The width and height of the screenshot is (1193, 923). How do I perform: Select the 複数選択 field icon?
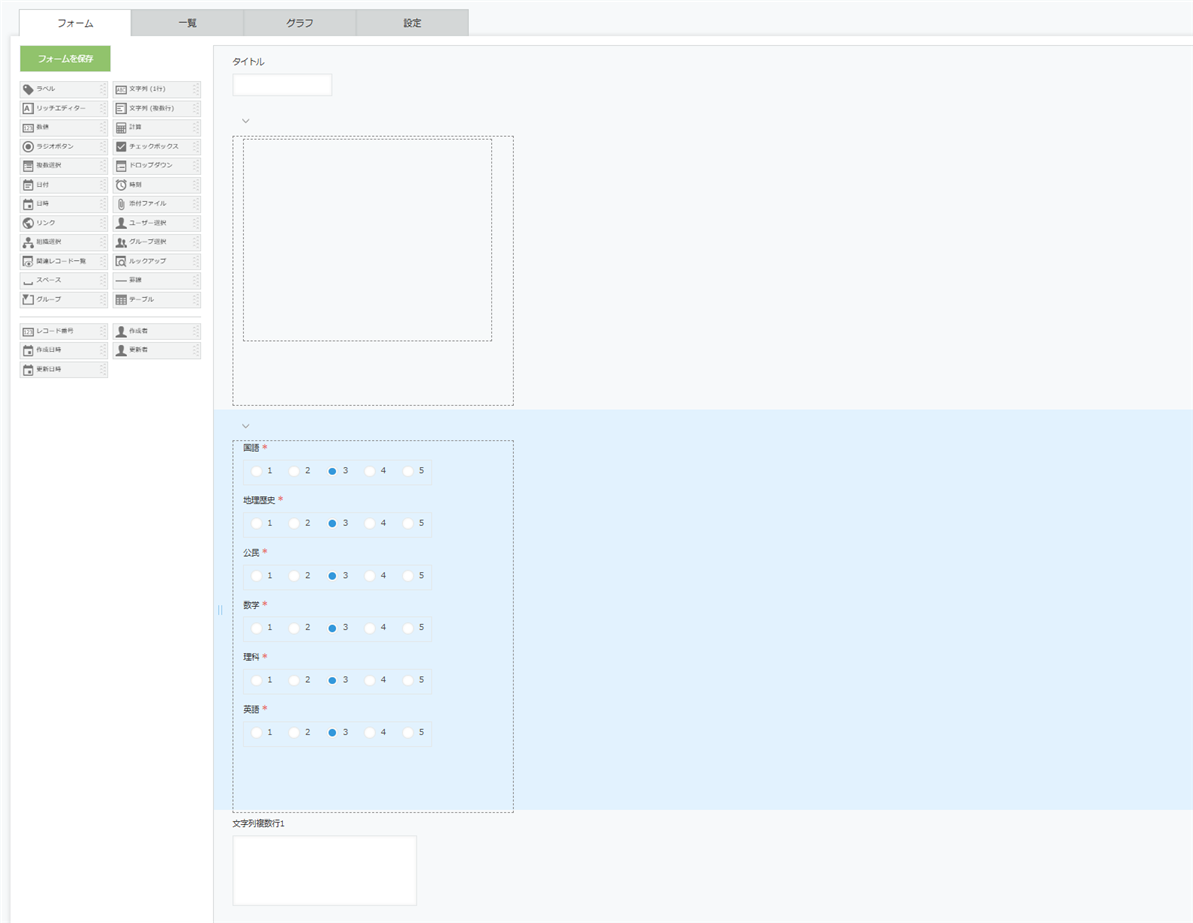[28, 165]
